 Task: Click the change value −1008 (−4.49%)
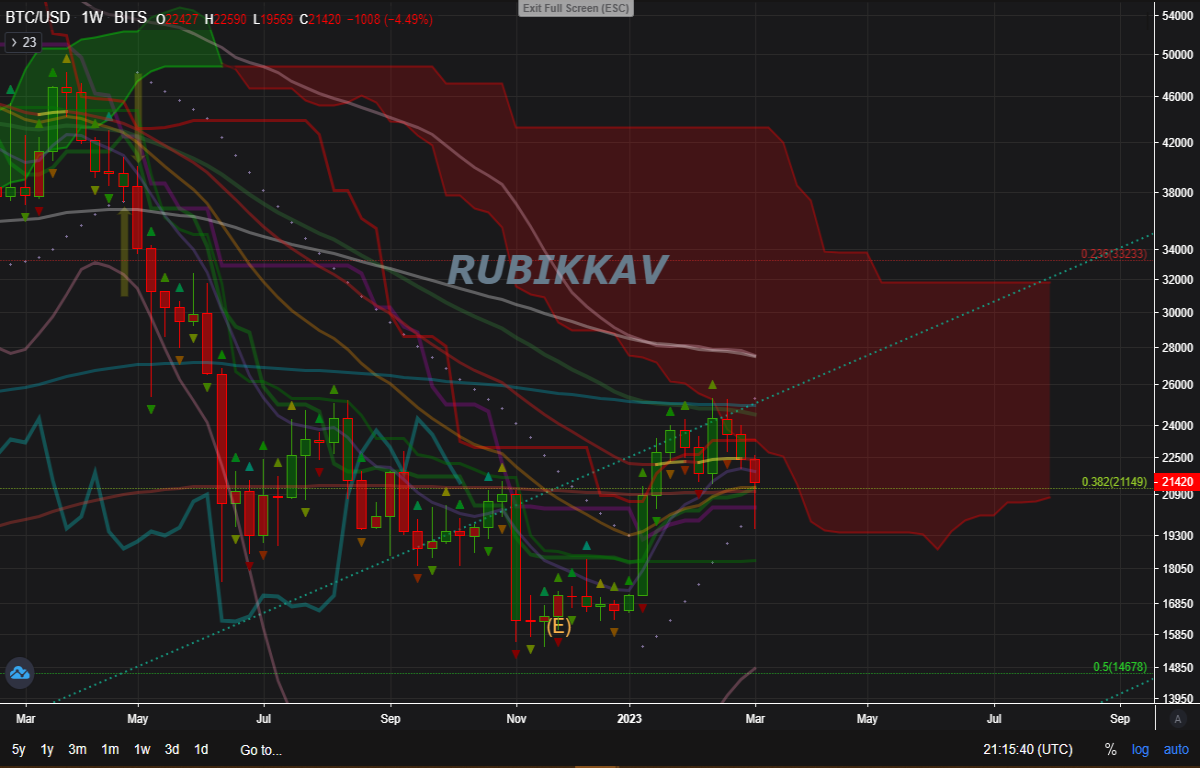click(x=388, y=19)
